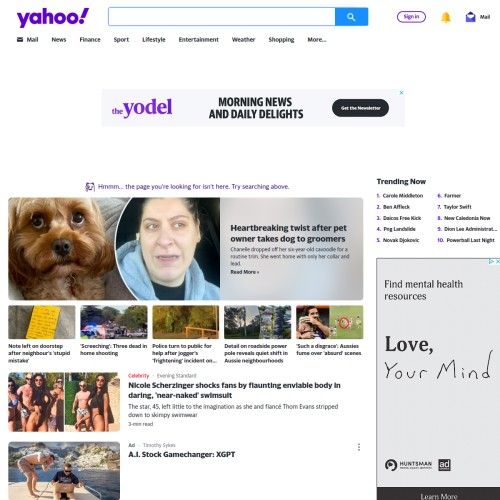Image resolution: width=500 pixels, height=500 pixels.
Task: Expand the More... navigation menu
Action: (x=317, y=40)
